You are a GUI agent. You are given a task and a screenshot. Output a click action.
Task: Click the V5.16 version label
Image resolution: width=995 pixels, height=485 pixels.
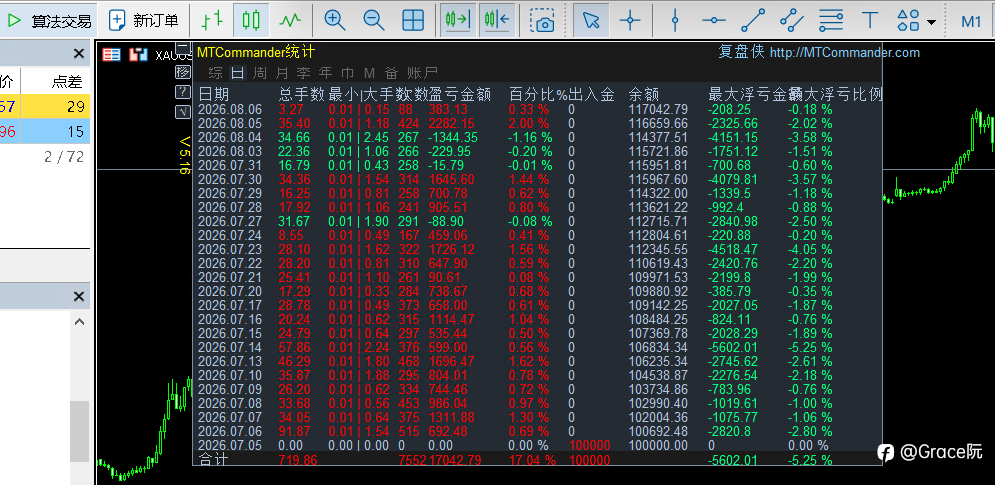click(185, 156)
